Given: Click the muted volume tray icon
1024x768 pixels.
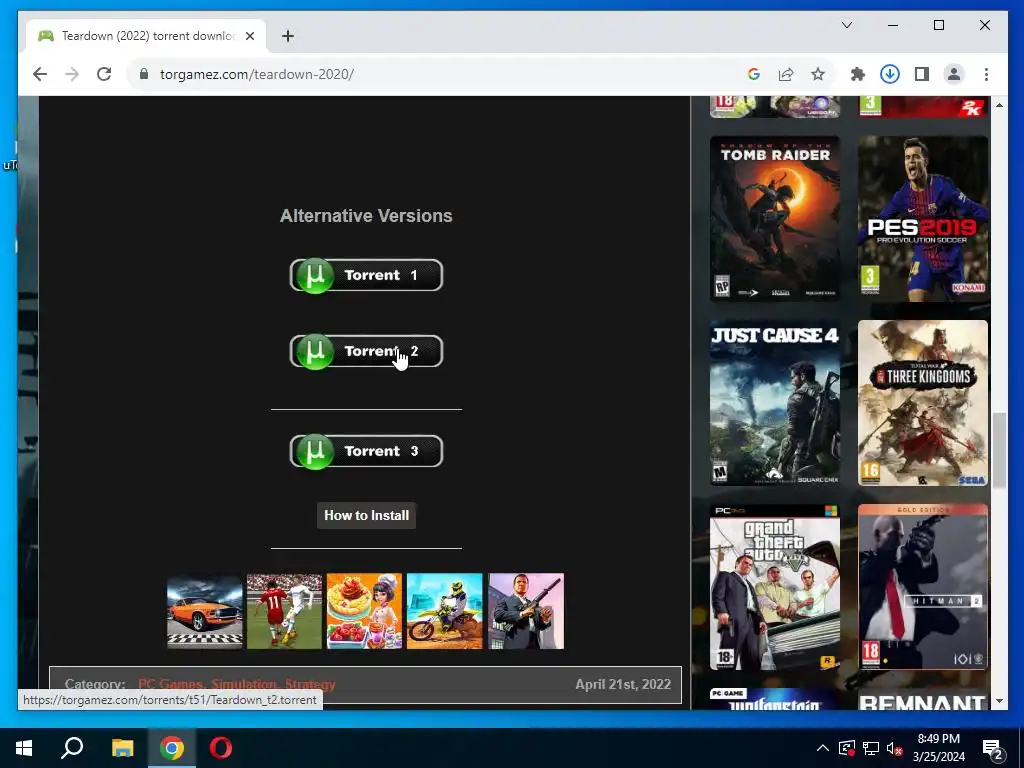Looking at the screenshot, I should 894,748.
